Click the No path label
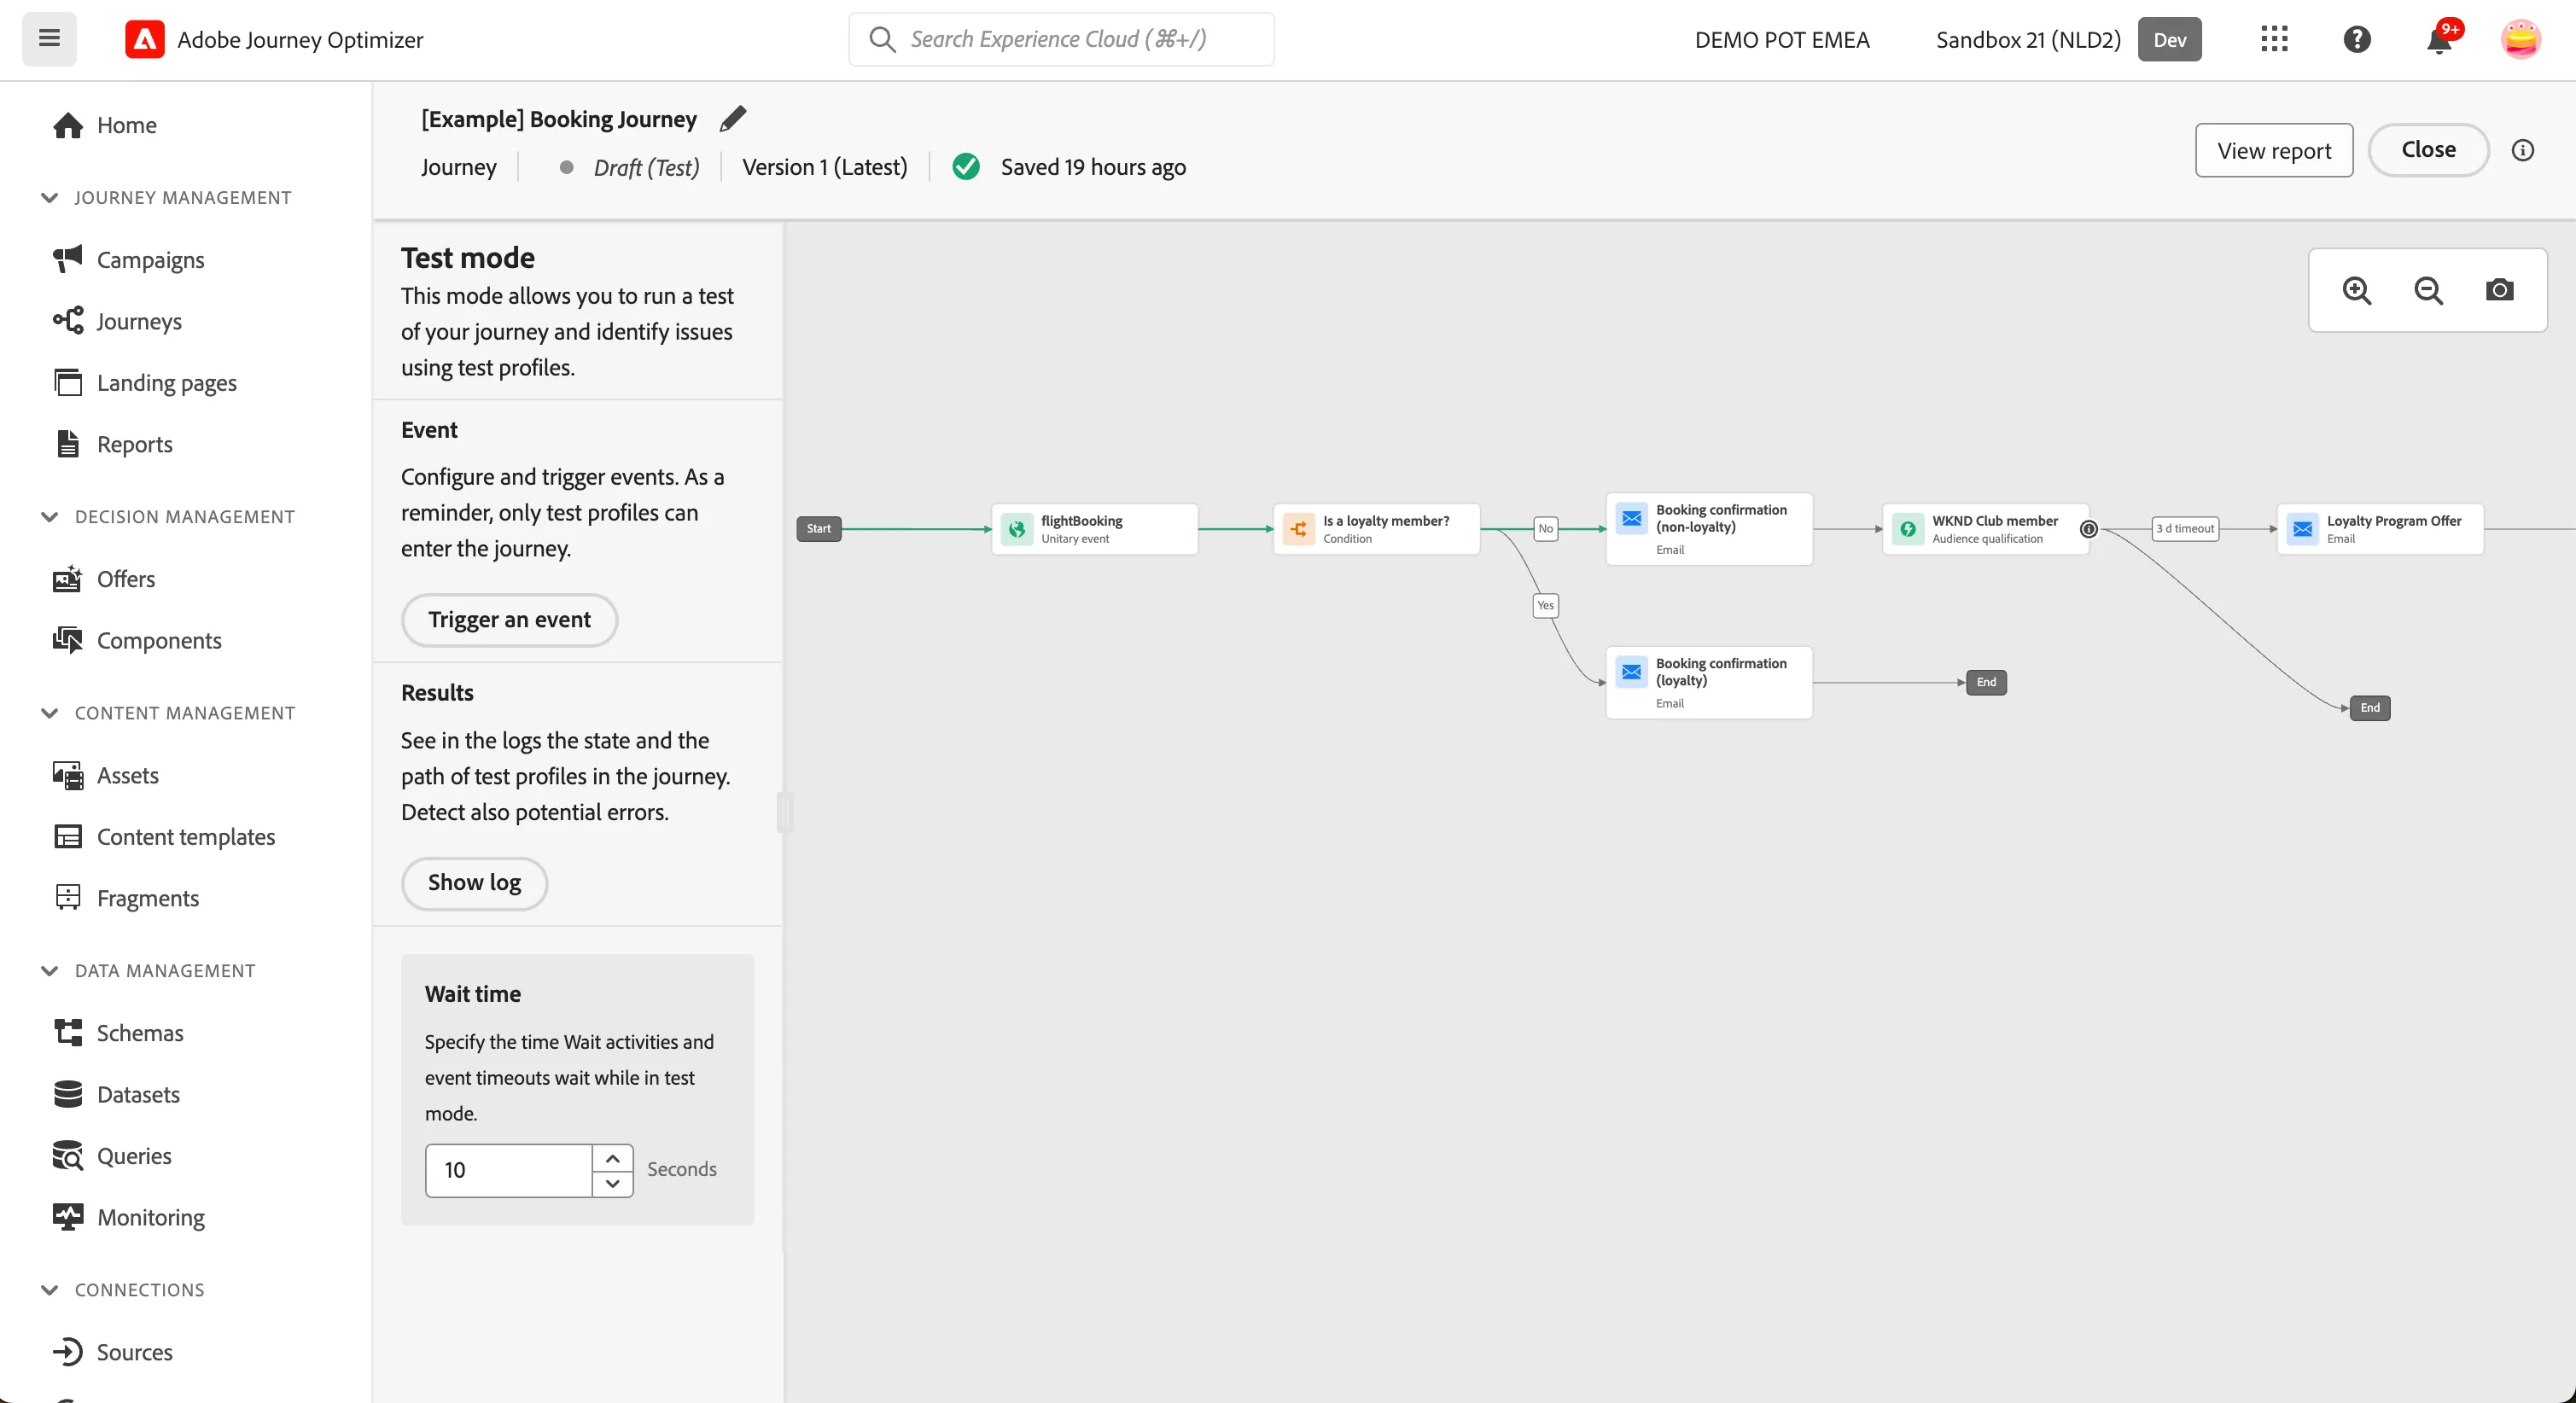 (1546, 529)
